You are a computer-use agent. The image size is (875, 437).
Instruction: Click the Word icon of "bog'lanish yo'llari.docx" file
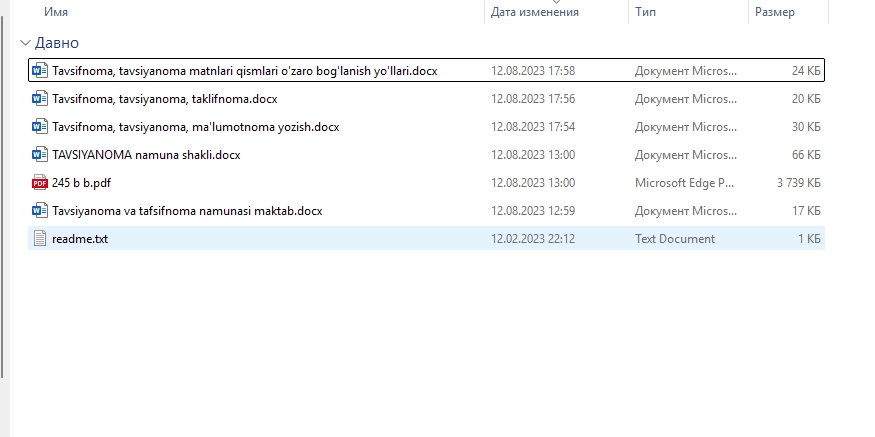tap(40, 71)
